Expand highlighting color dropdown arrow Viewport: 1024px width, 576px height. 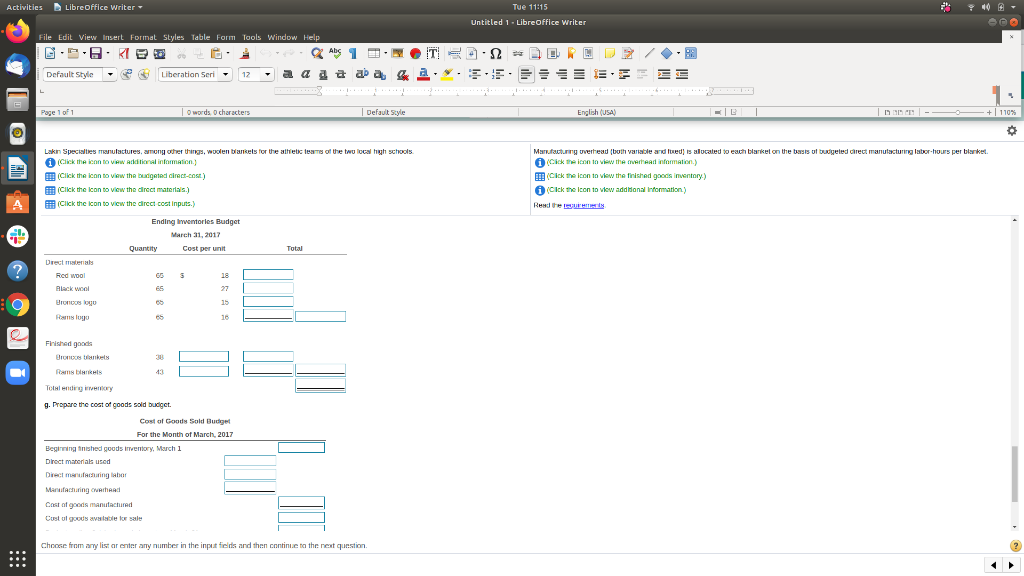pos(458,74)
